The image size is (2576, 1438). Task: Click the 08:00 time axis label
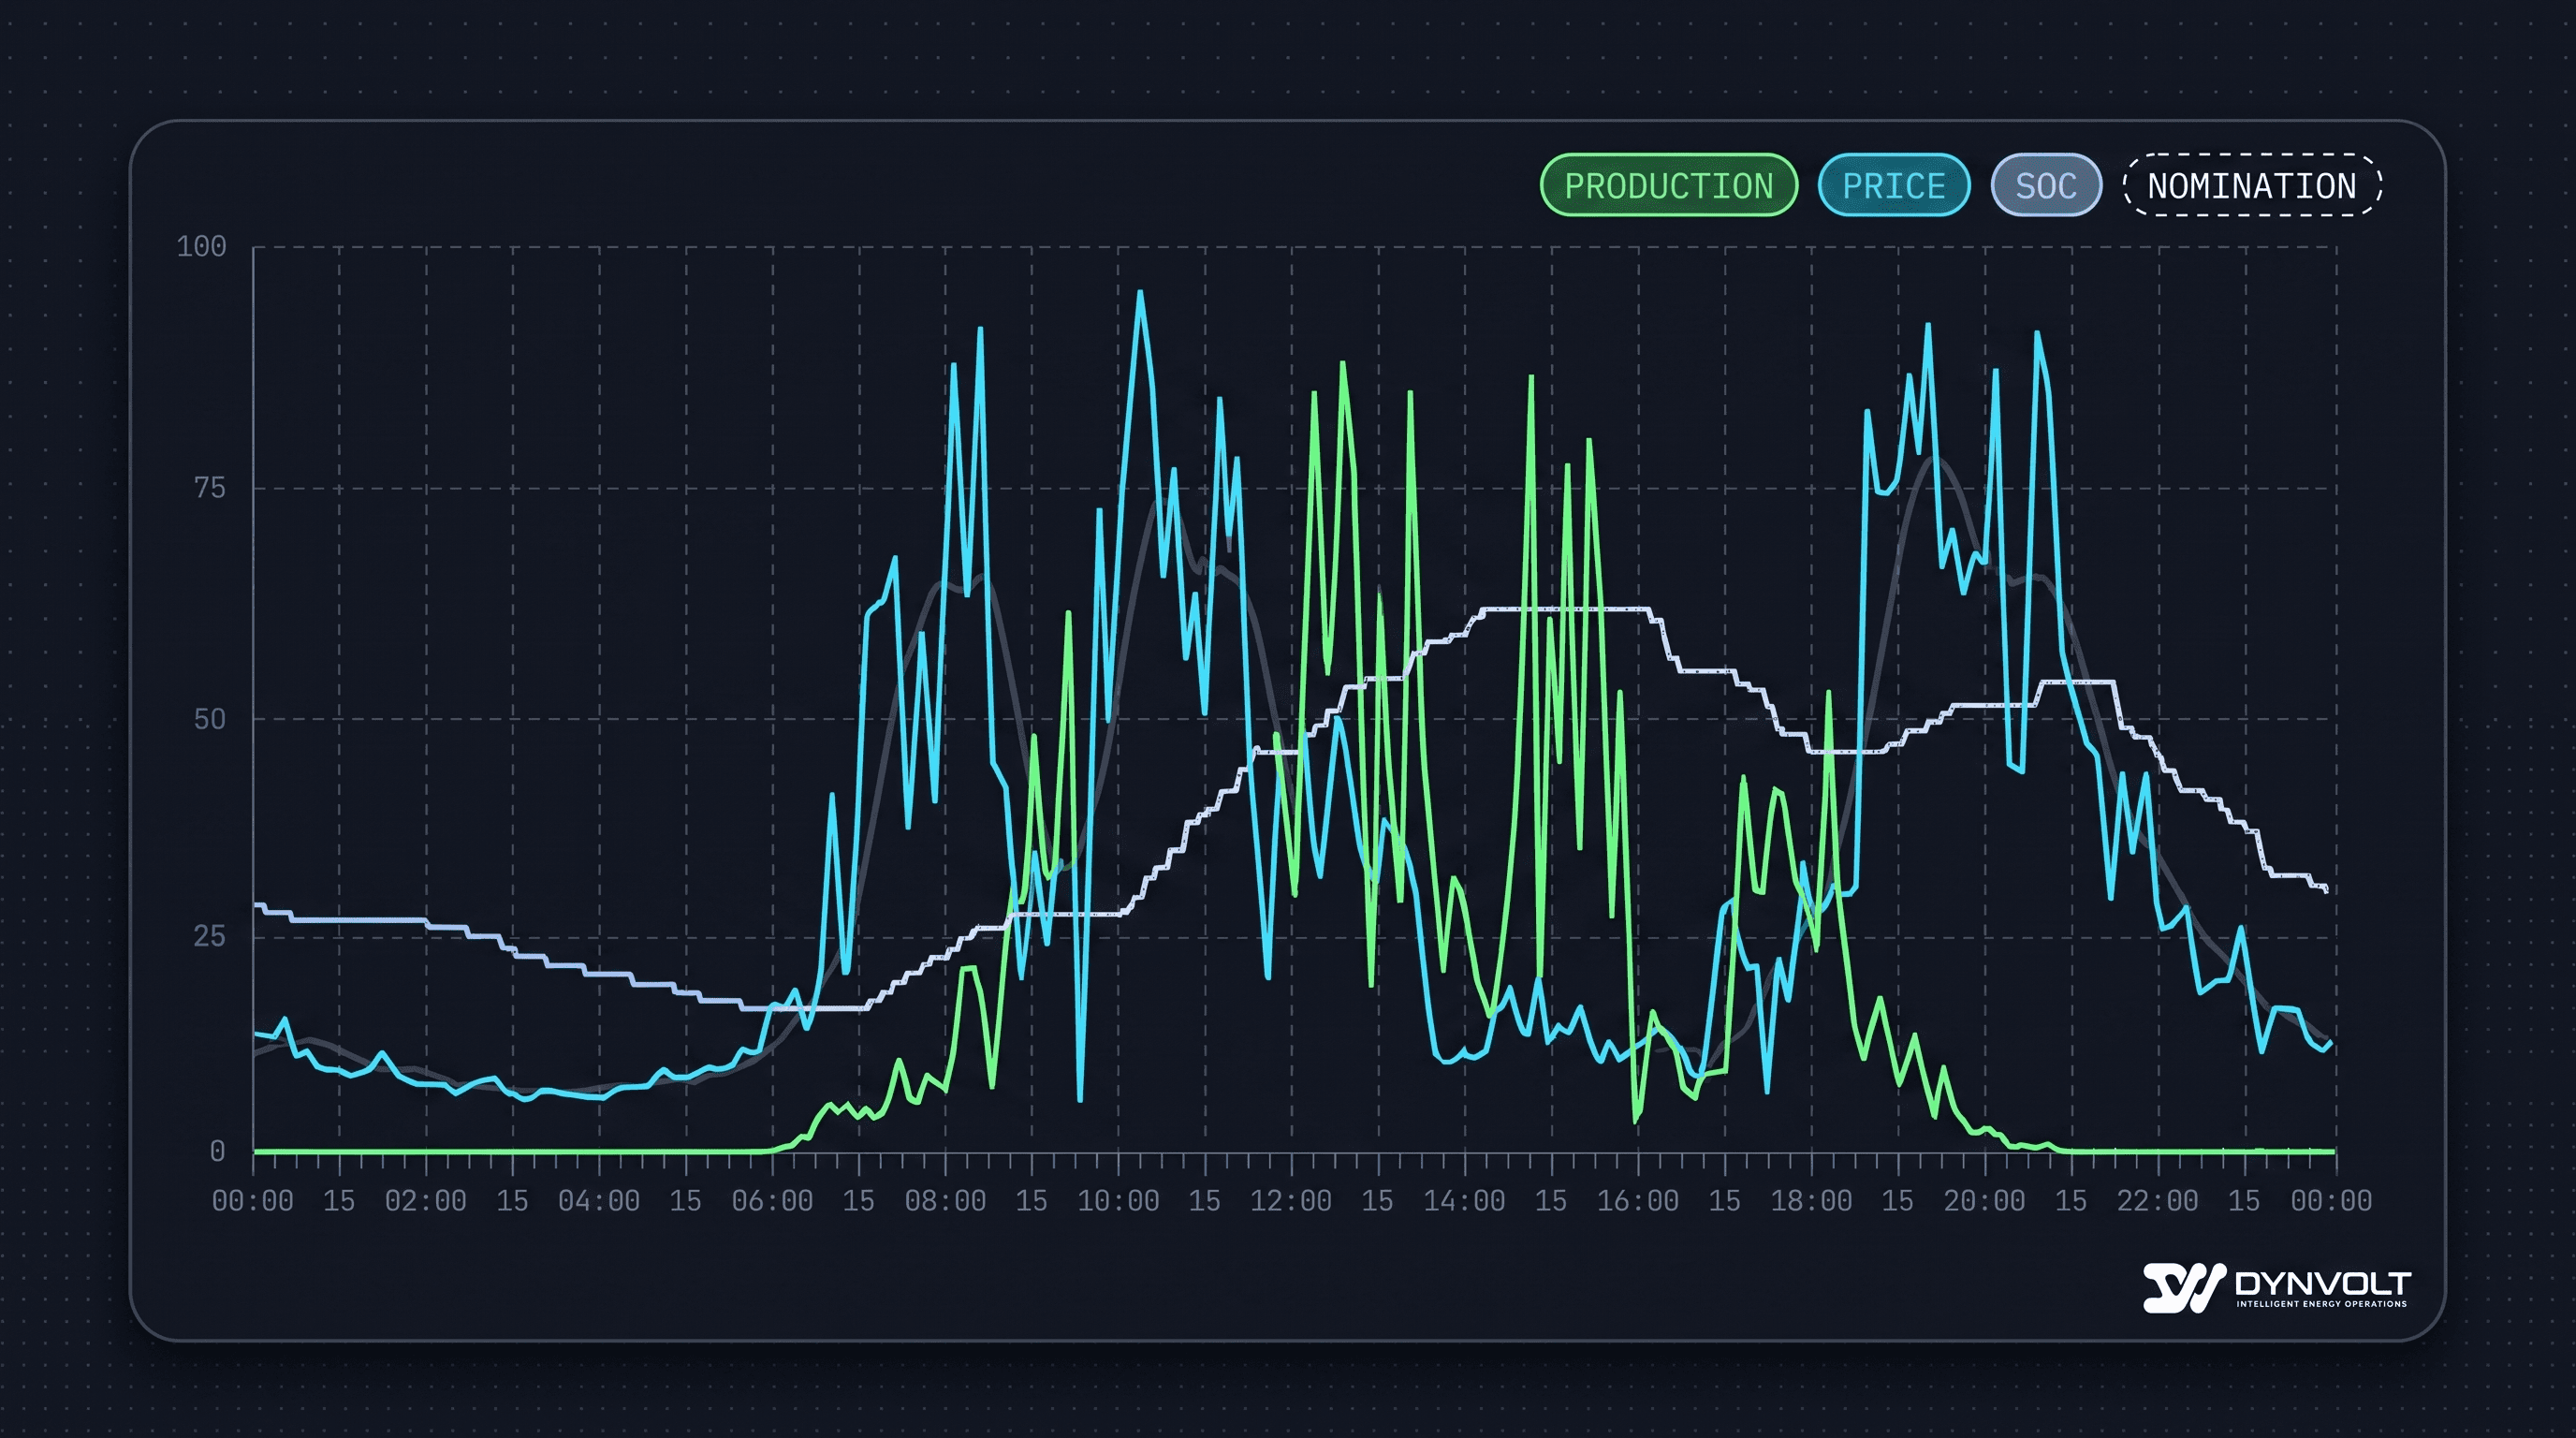[945, 1201]
